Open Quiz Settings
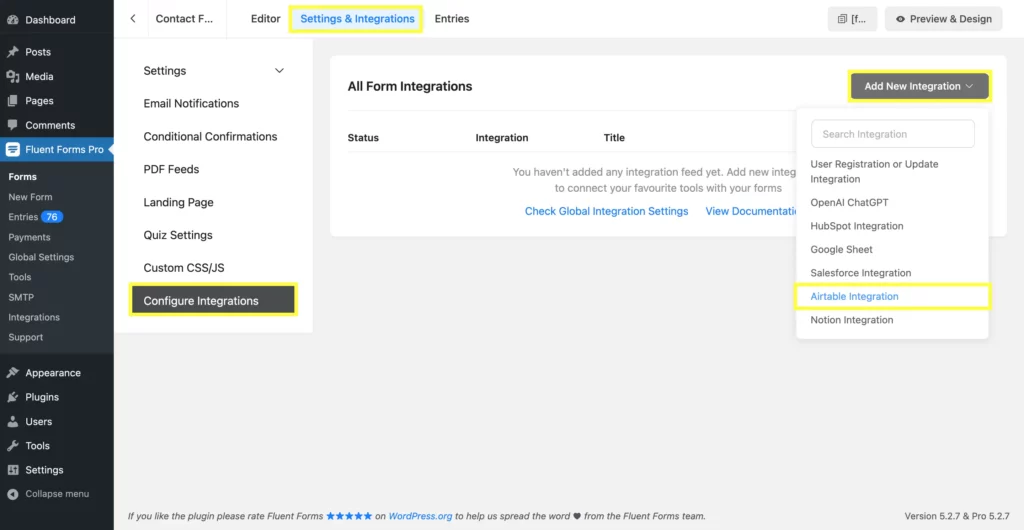 (x=178, y=235)
